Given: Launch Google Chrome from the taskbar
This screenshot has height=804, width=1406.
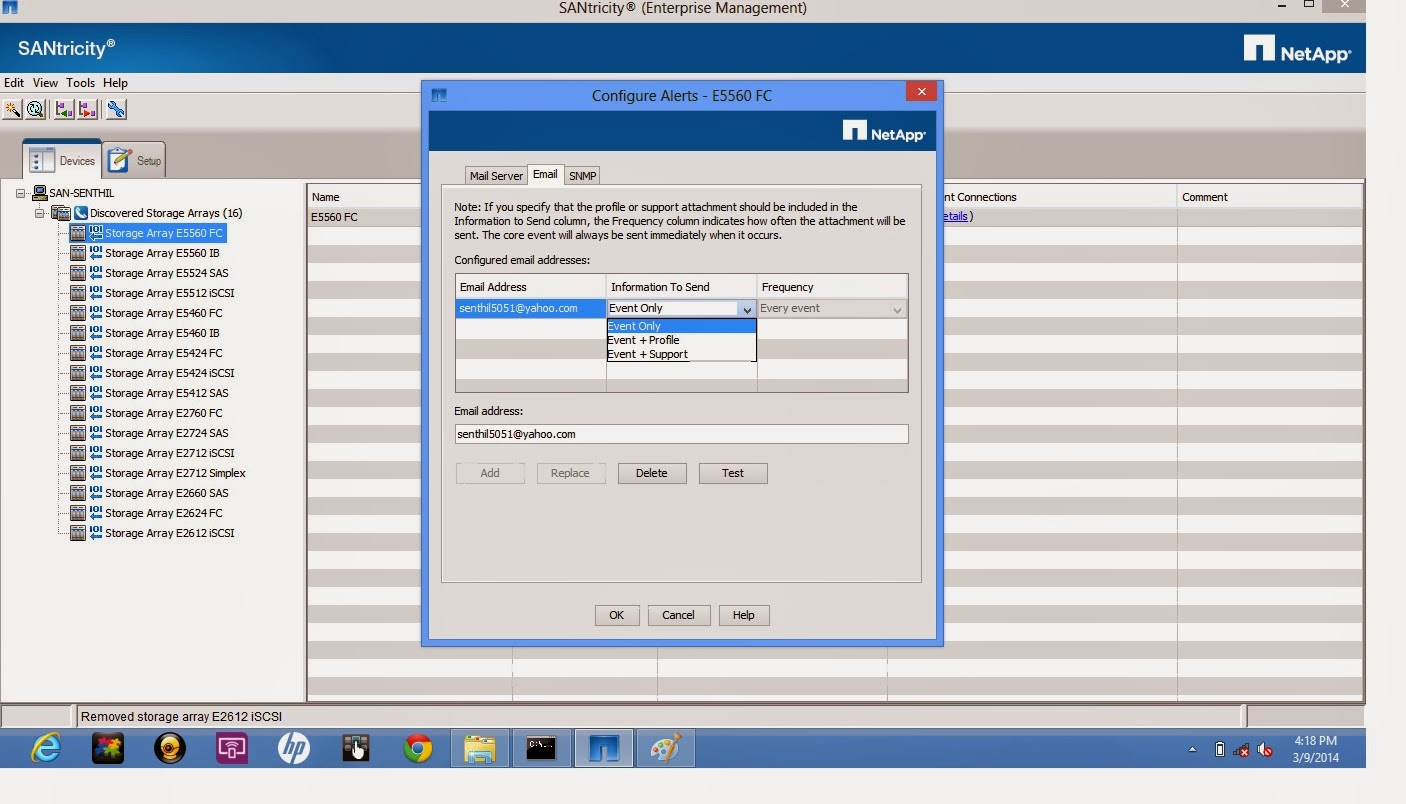Looking at the screenshot, I should [x=417, y=747].
